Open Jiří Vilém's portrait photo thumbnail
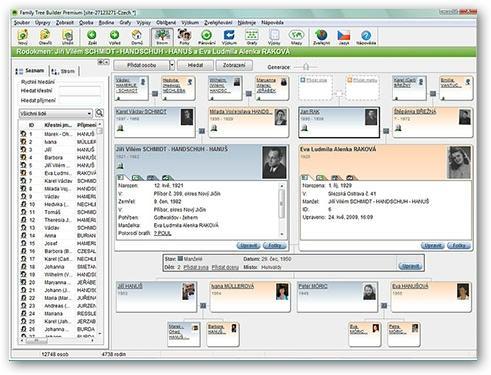The image size is (491, 375). [274, 163]
